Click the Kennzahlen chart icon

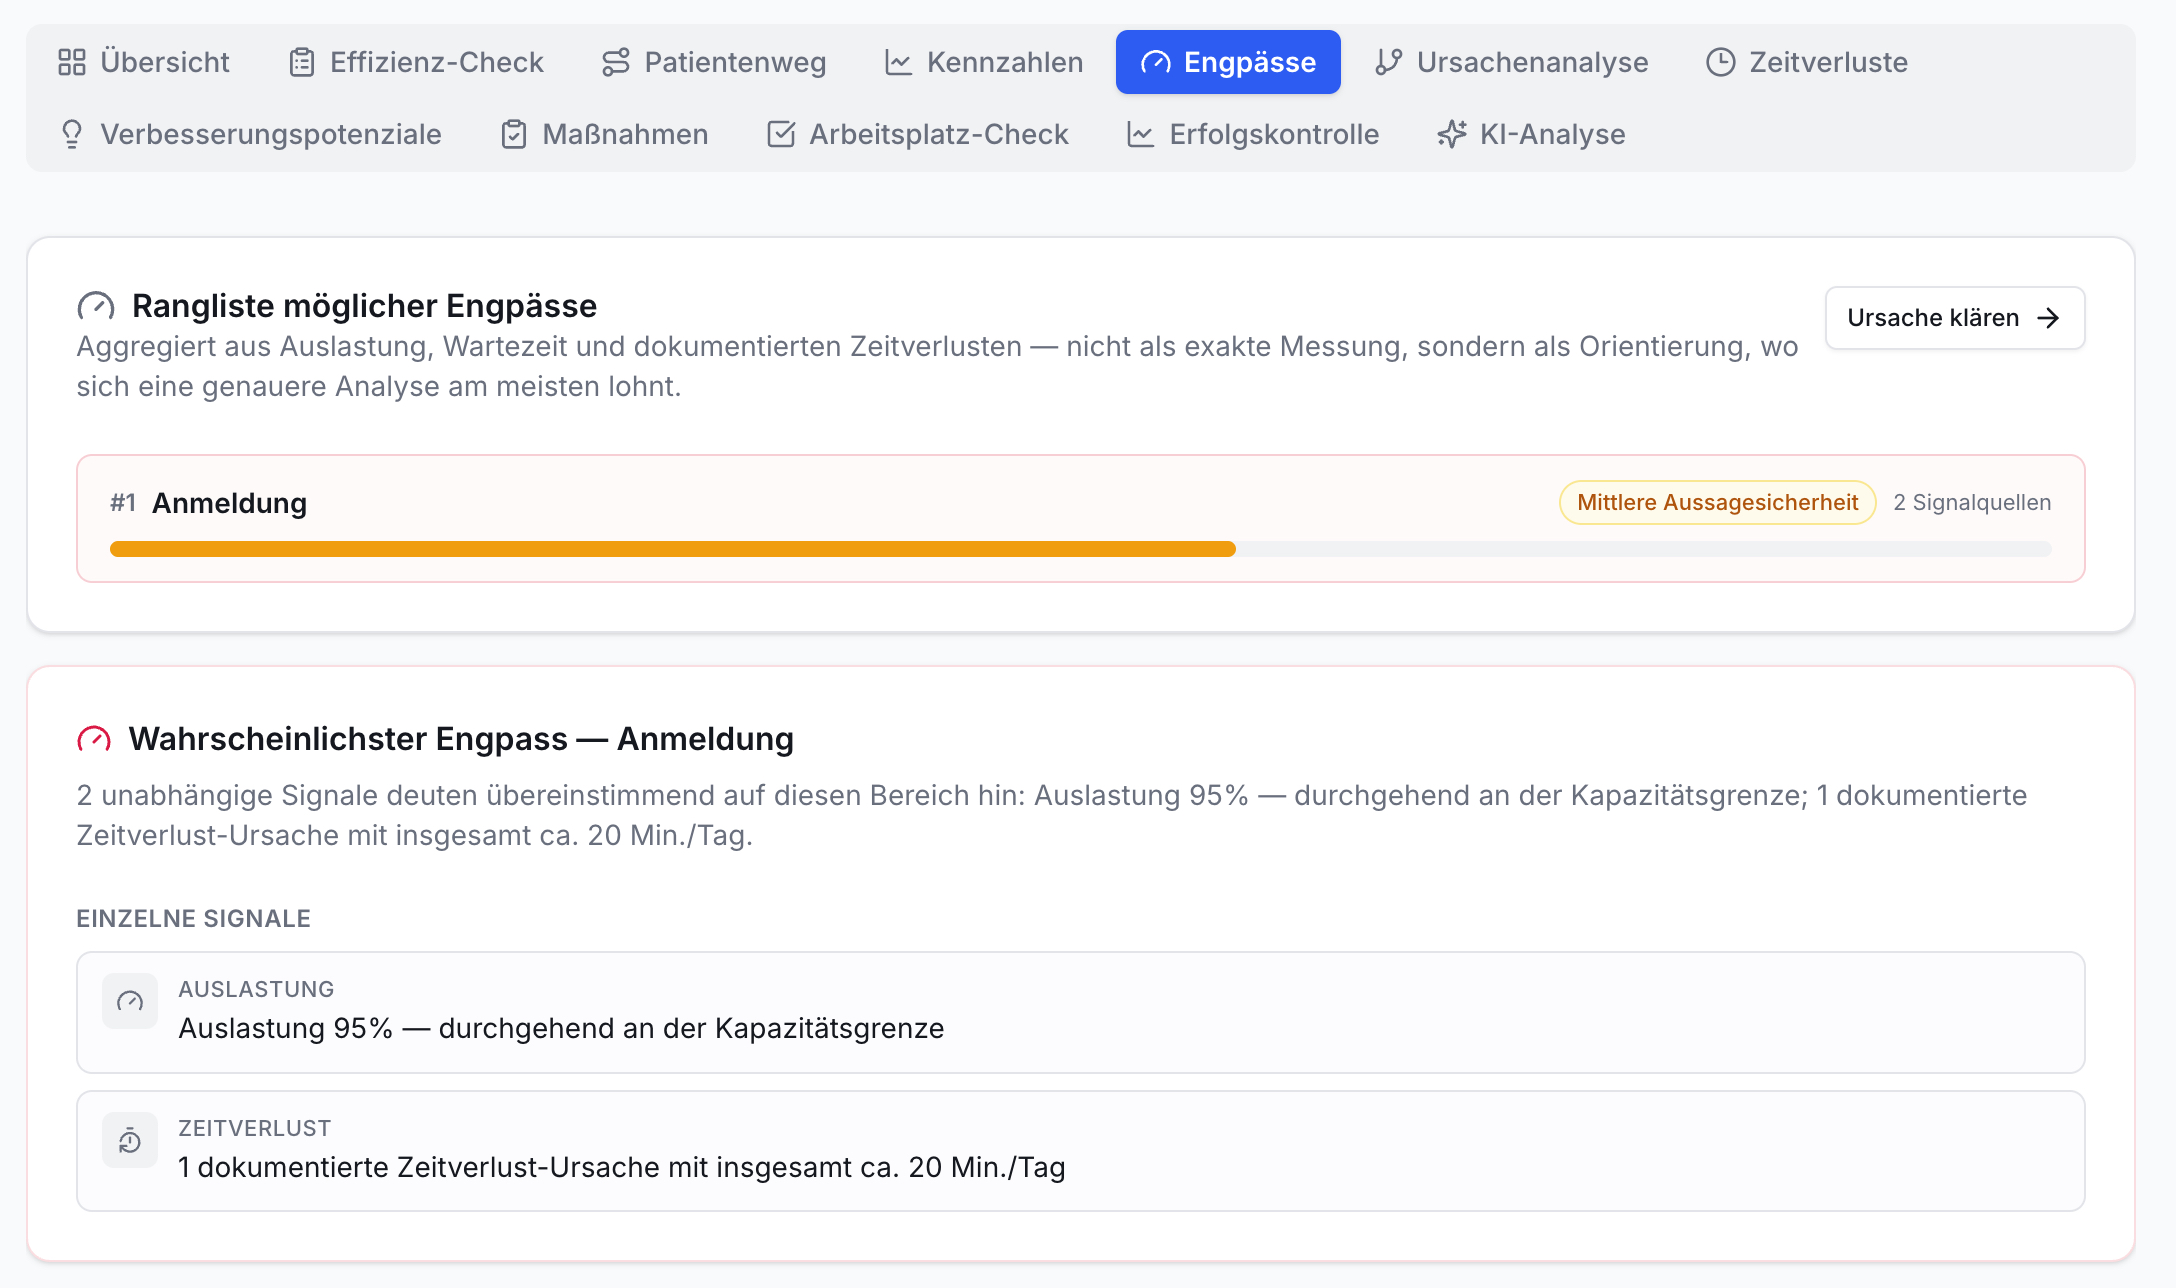898,62
